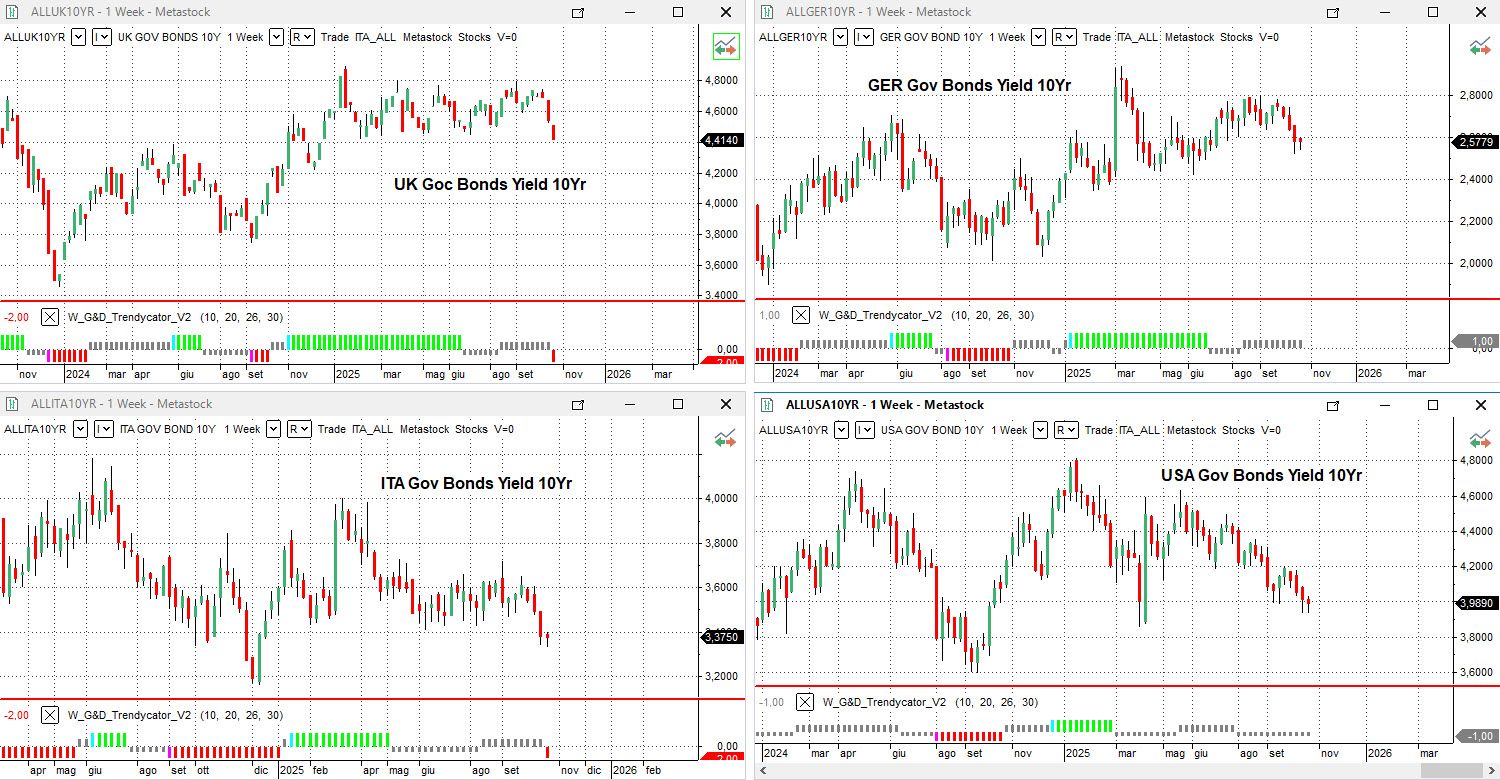Click the Trade label in Italy chart header
The image size is (1500, 780).
pos(332,429)
